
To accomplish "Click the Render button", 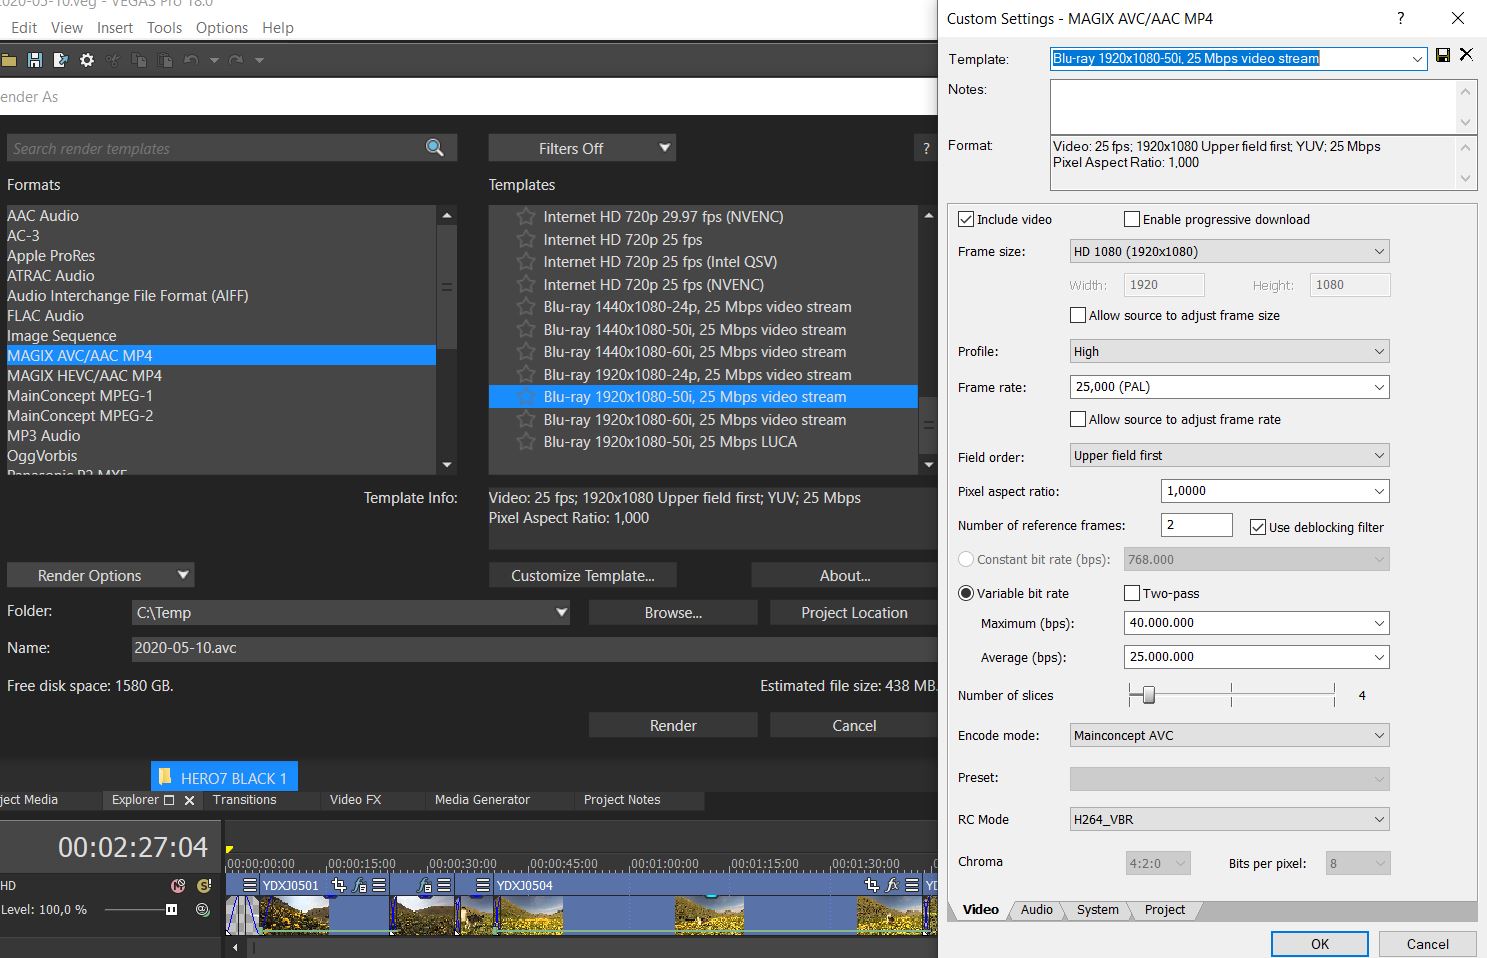I will 673,725.
